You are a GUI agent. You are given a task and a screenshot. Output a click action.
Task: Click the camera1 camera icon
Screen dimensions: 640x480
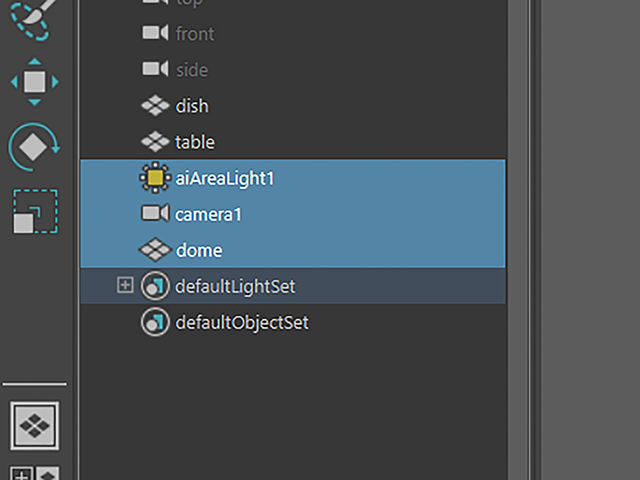tap(155, 213)
